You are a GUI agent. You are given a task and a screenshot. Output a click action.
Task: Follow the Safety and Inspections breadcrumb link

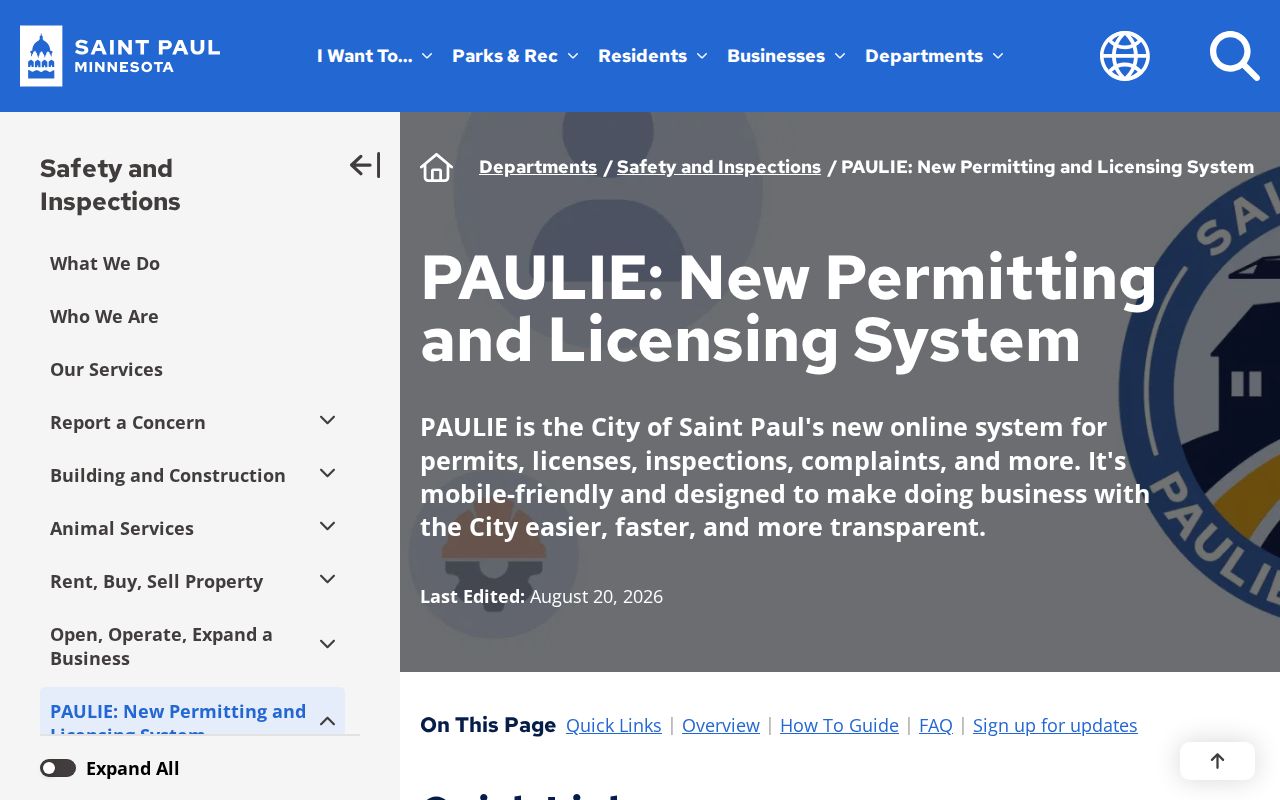click(719, 167)
